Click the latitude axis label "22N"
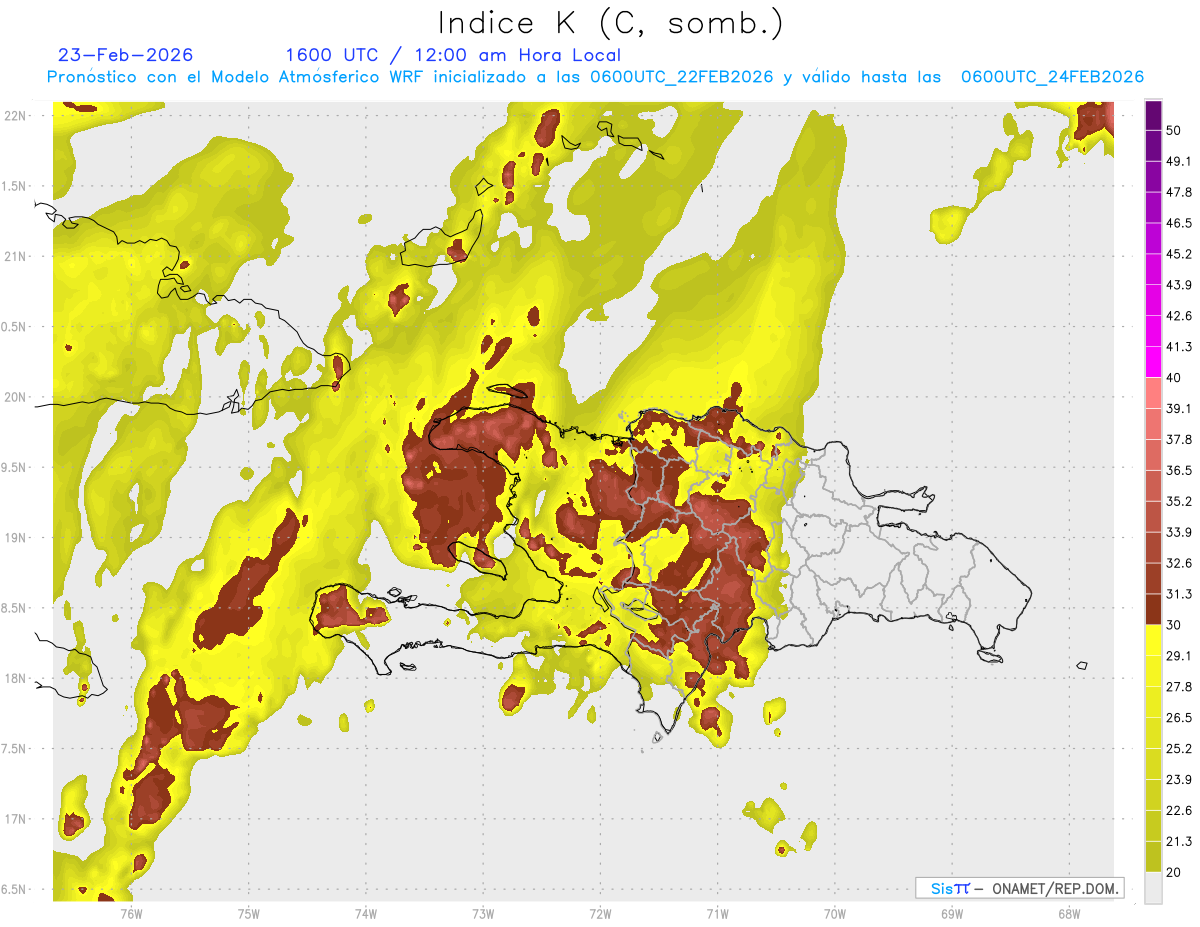Image resolution: width=1200 pixels, height=927 pixels. pyautogui.click(x=15, y=115)
